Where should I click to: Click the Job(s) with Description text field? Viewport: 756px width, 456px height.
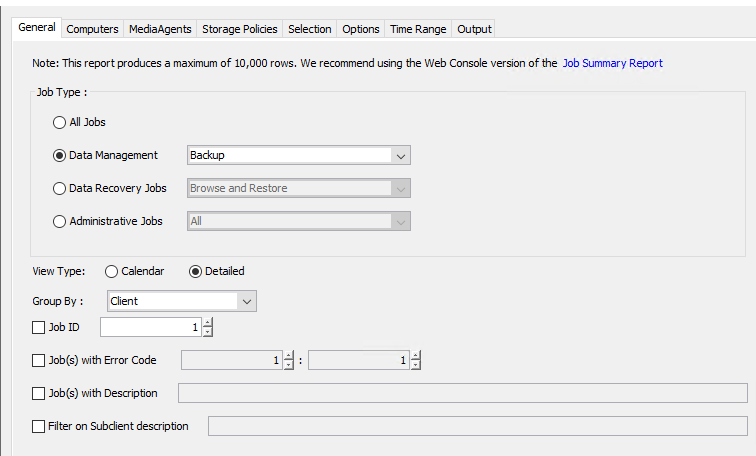(463, 393)
